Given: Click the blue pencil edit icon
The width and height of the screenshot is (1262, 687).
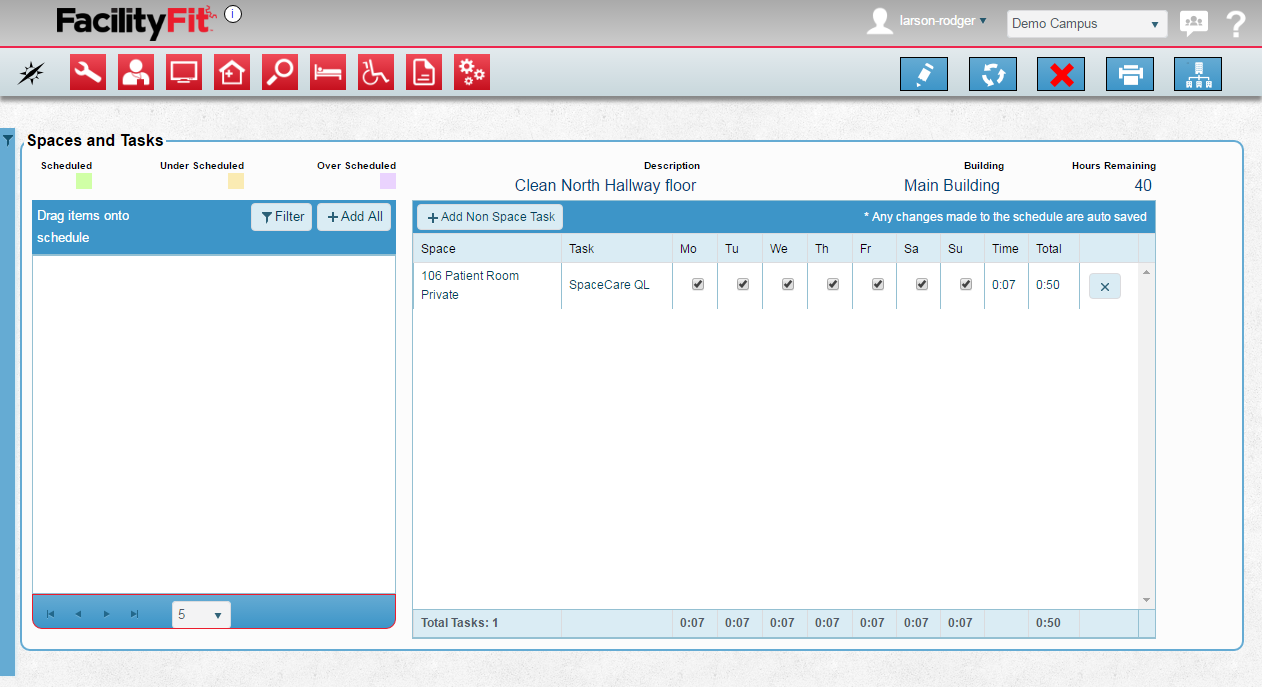Looking at the screenshot, I should point(924,74).
